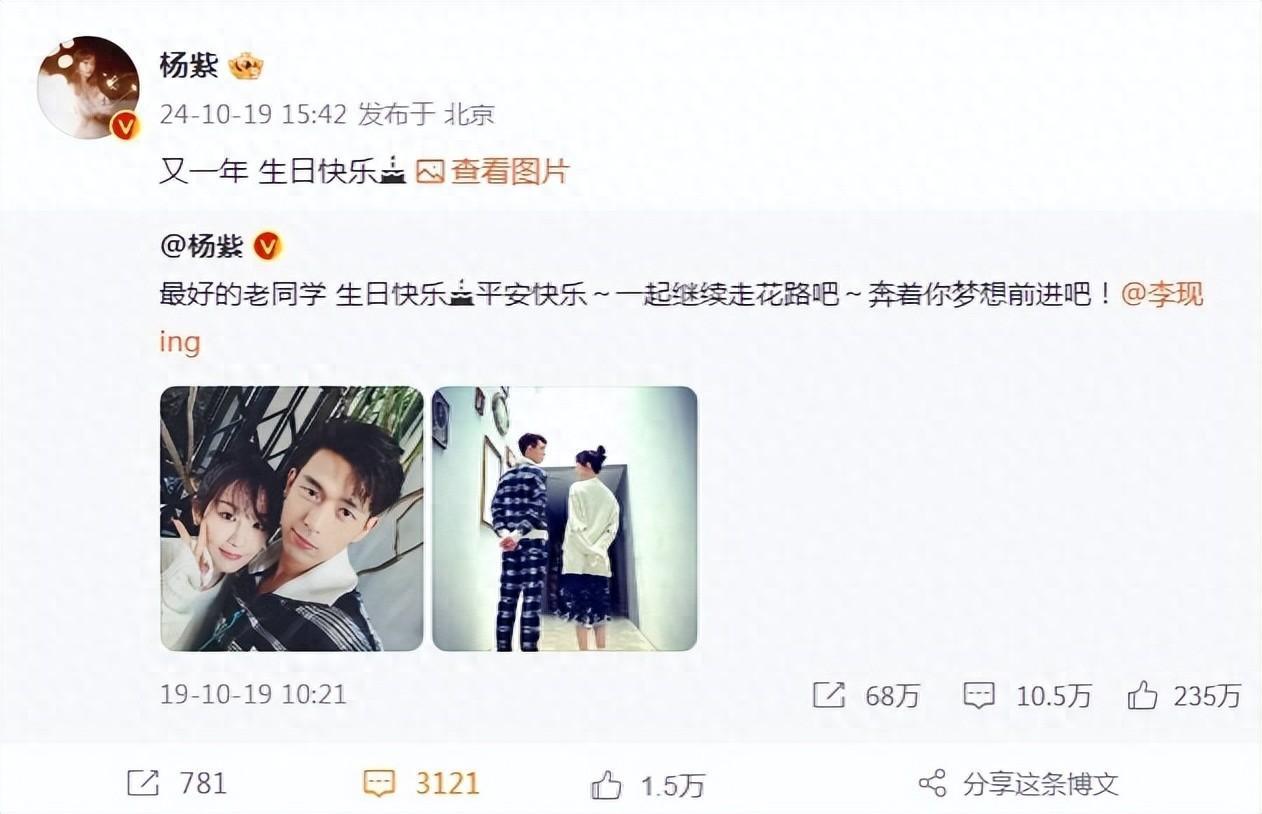
Task: Click the 杨紫 username at the top
Action: (189, 66)
